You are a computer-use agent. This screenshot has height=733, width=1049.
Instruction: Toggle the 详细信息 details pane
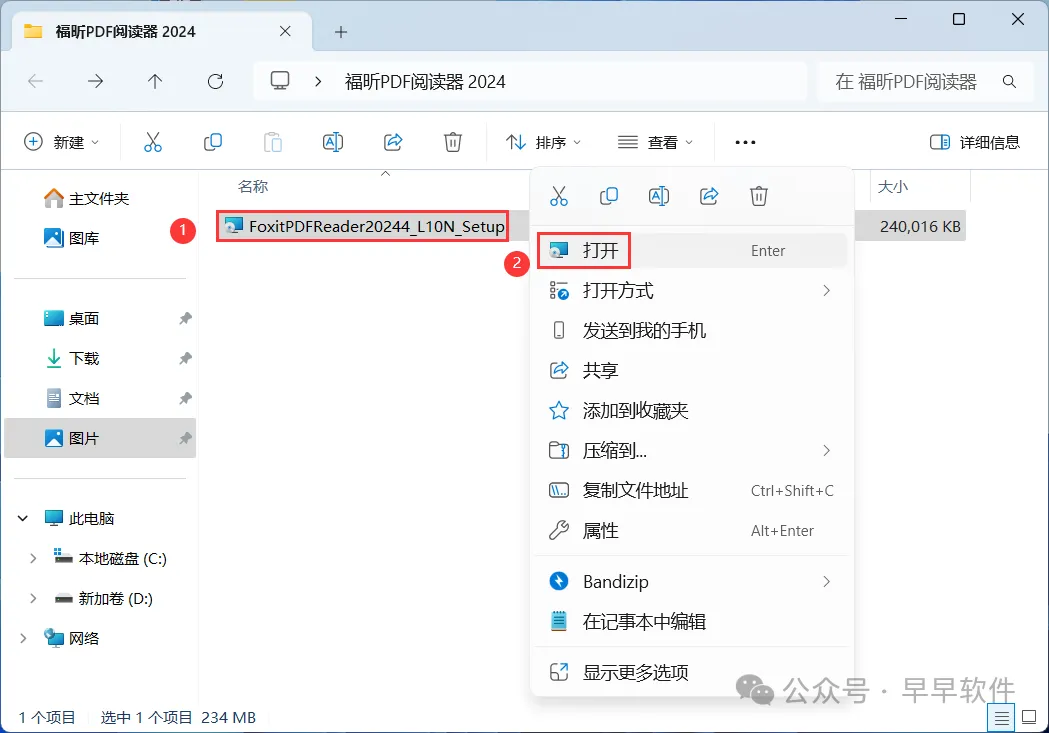point(975,142)
